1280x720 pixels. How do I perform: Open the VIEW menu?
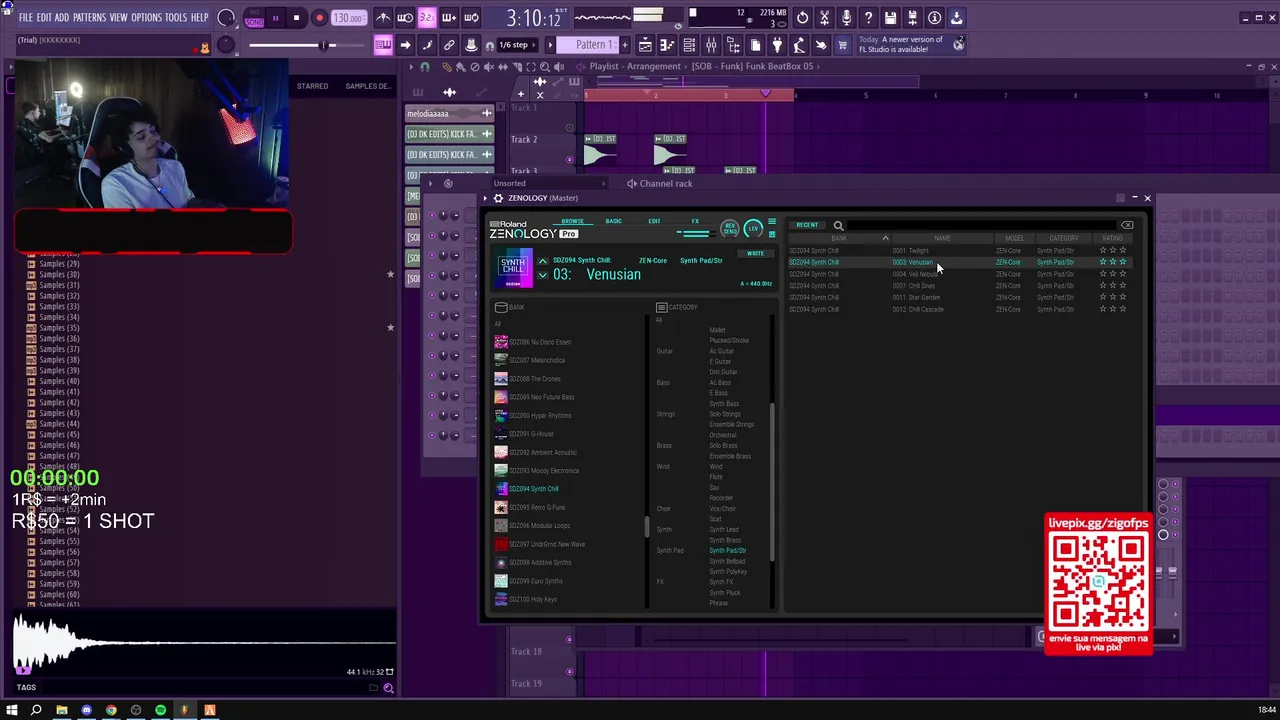tap(118, 18)
